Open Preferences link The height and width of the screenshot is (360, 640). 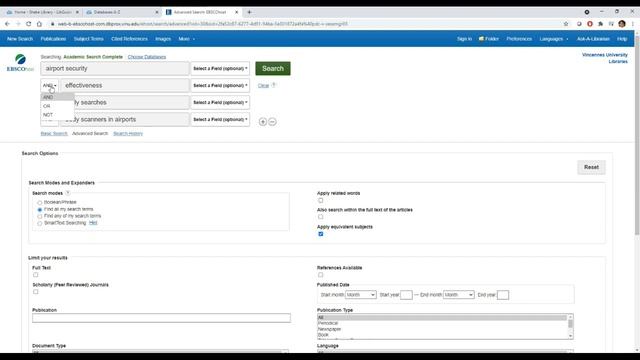(519, 39)
